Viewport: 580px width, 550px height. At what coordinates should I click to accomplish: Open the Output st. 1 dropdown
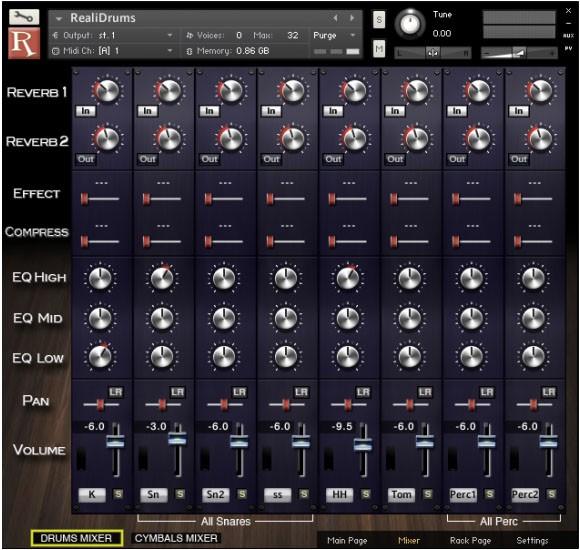point(112,35)
